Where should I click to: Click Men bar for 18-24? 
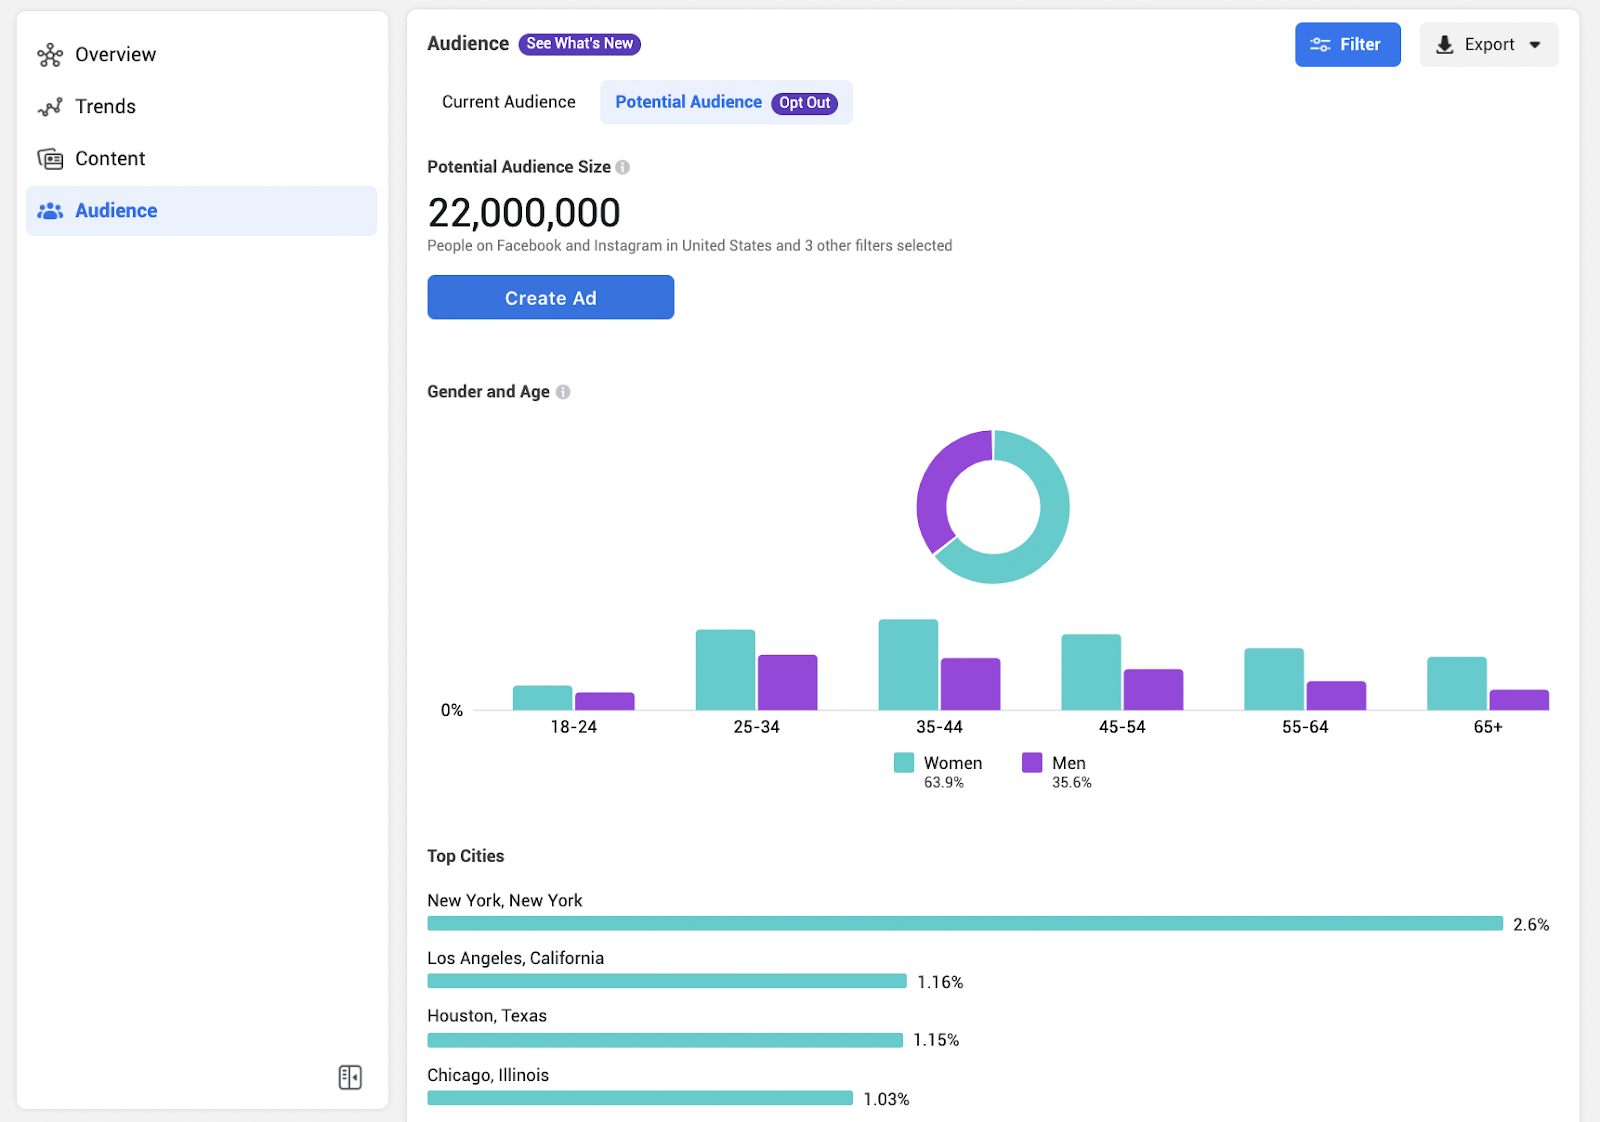click(604, 701)
